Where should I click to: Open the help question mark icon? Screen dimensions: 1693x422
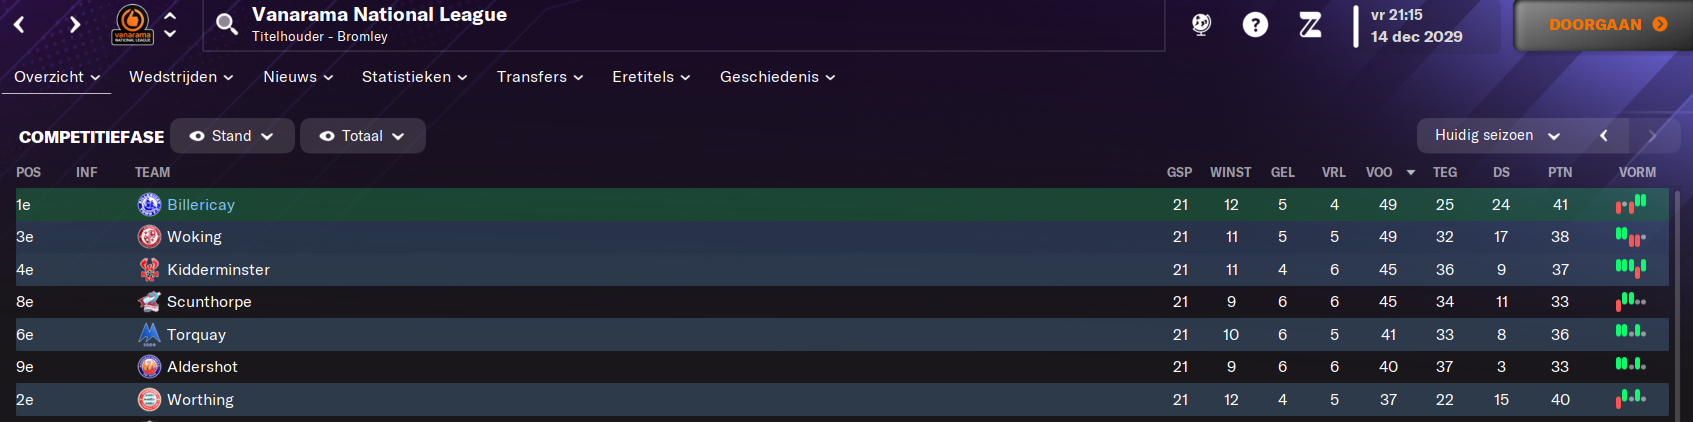(1255, 24)
